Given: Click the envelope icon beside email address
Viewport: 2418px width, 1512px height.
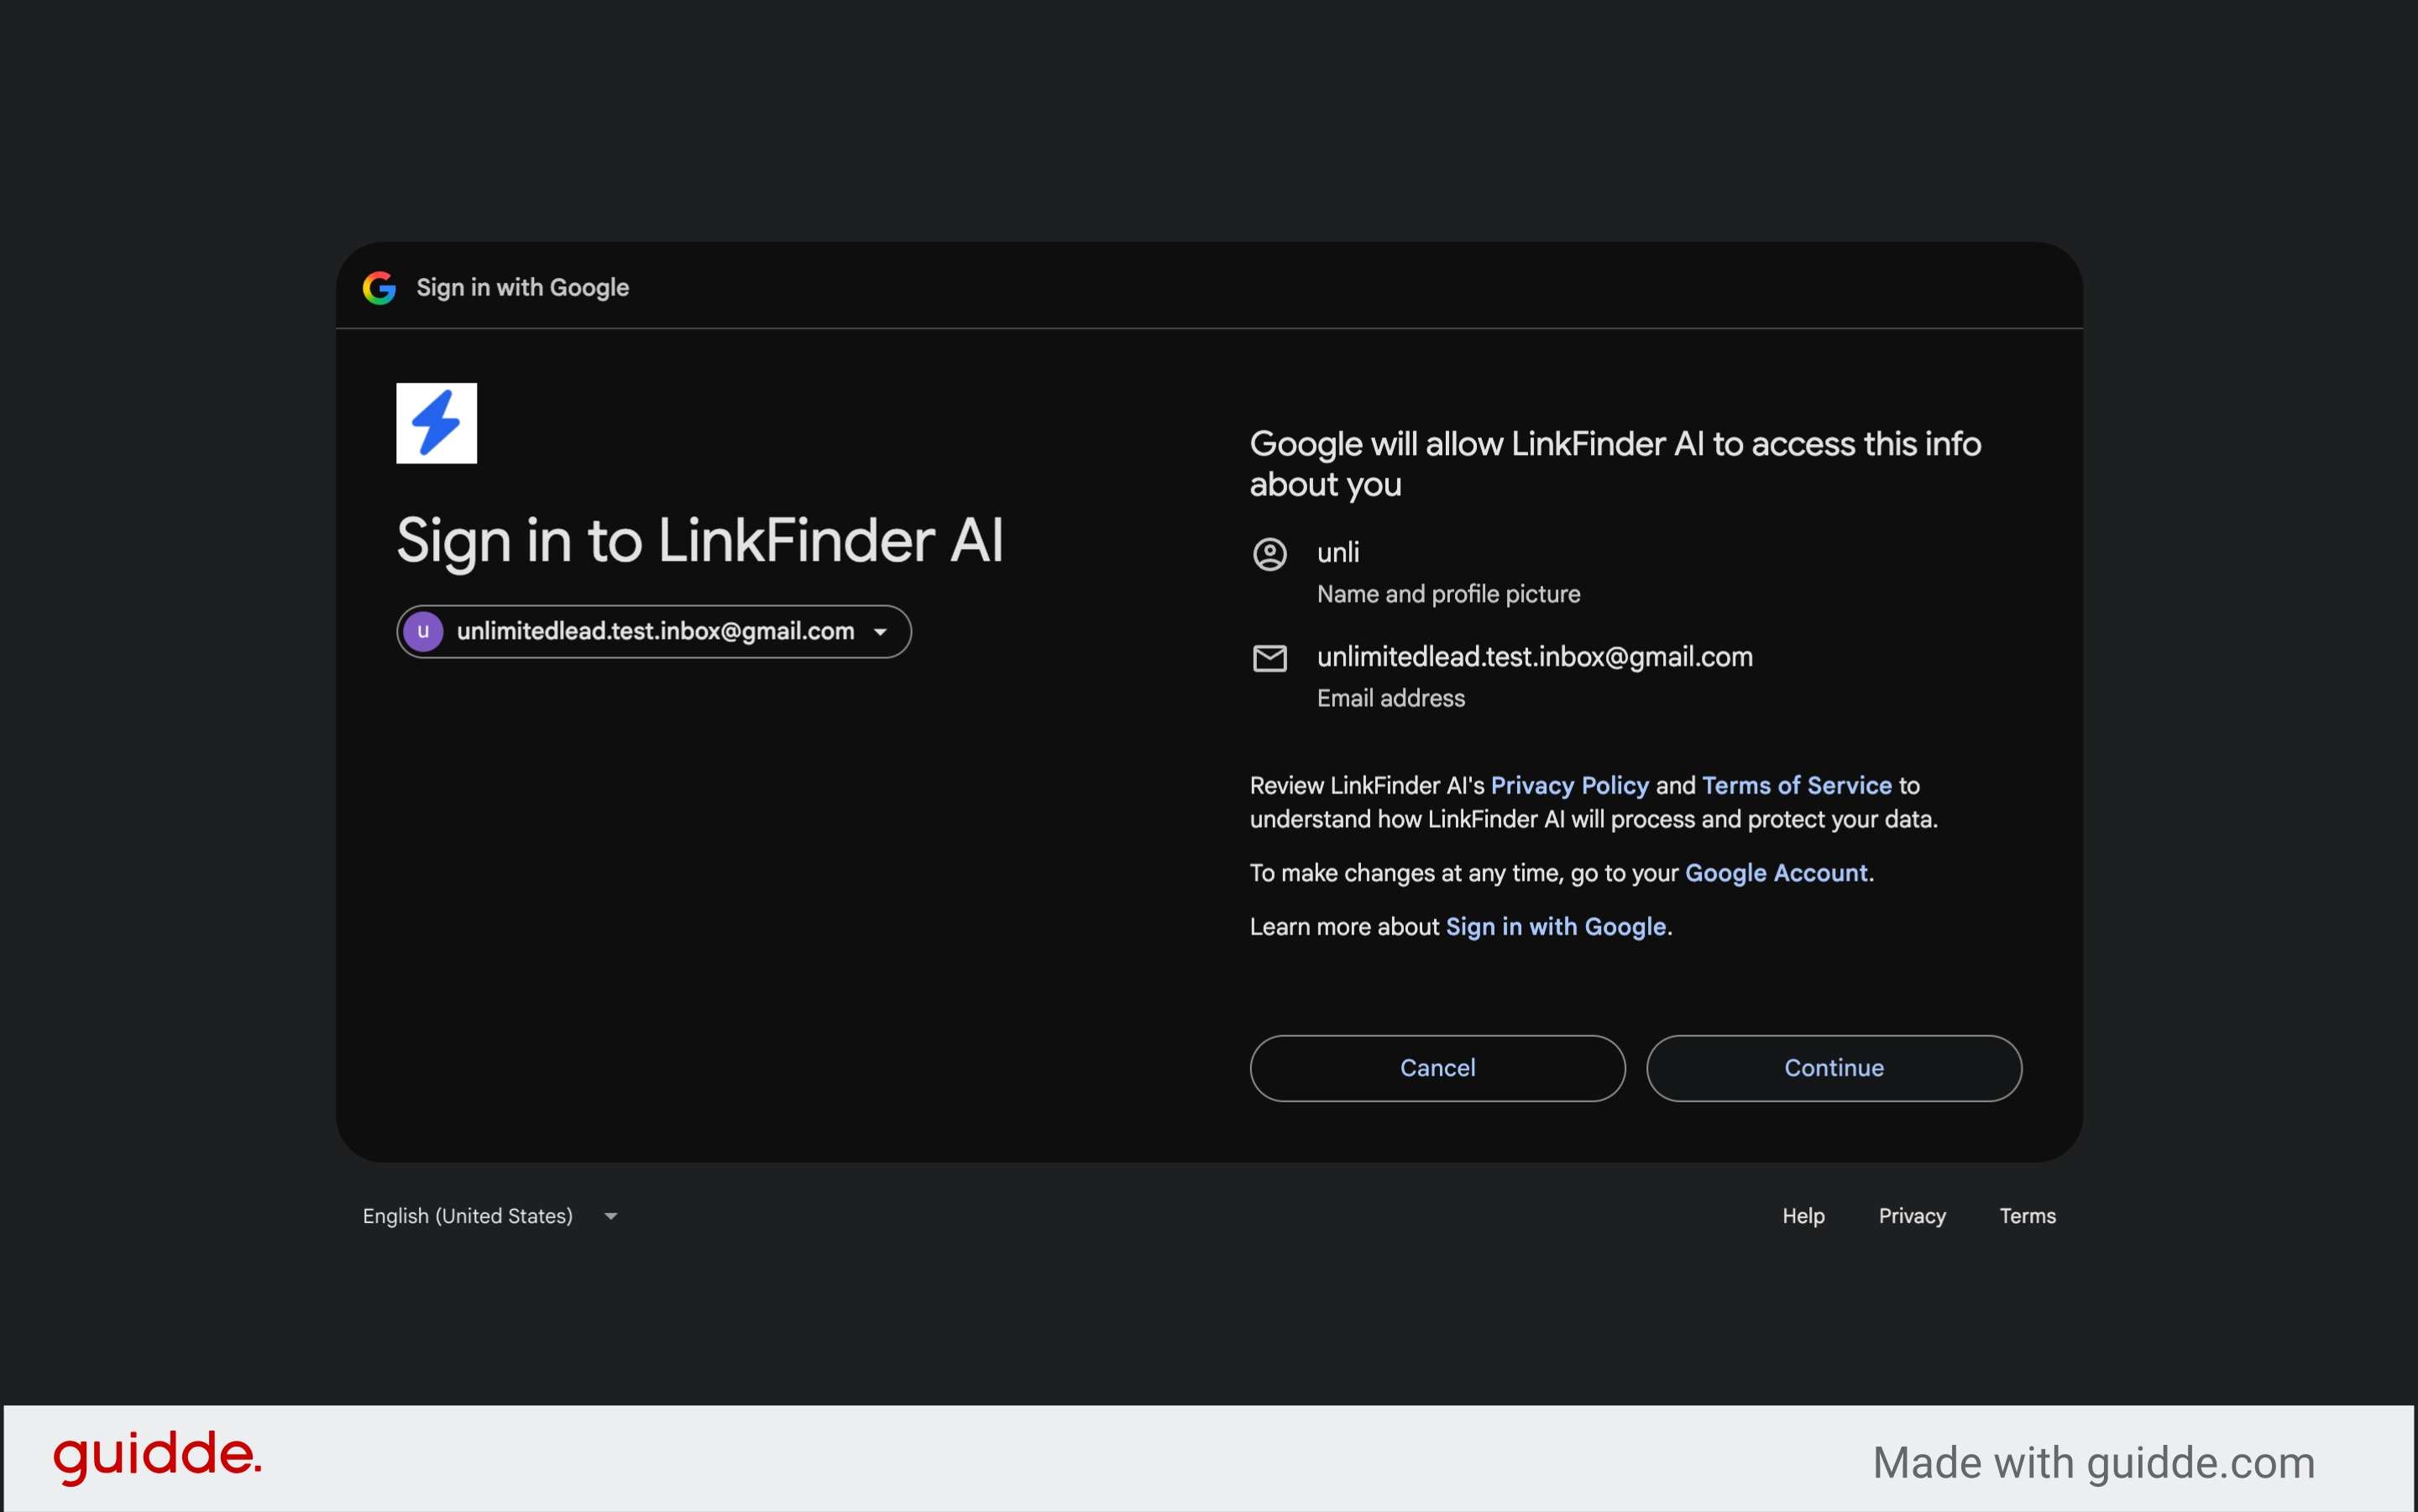Looking at the screenshot, I should (x=1270, y=658).
